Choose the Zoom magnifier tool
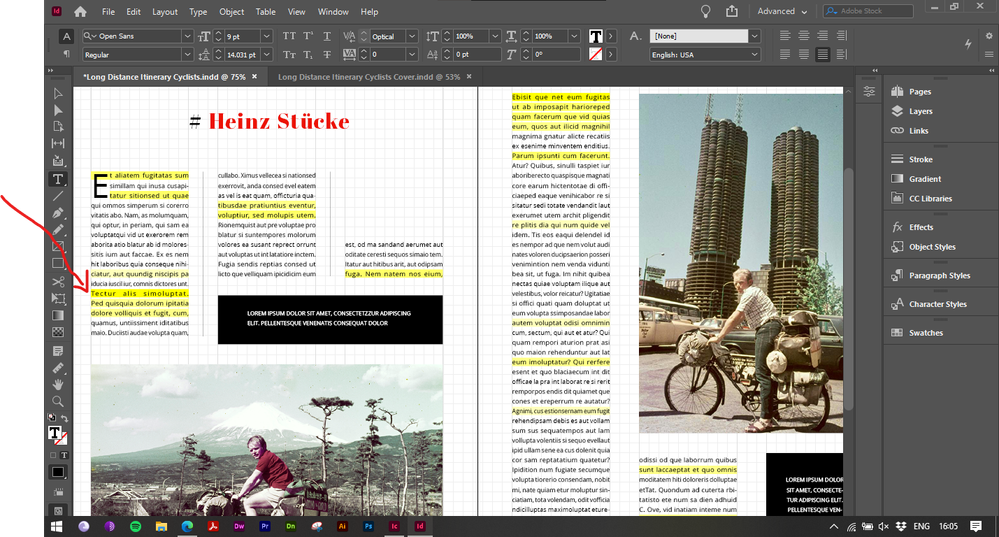The width and height of the screenshot is (999, 537). click(x=58, y=400)
